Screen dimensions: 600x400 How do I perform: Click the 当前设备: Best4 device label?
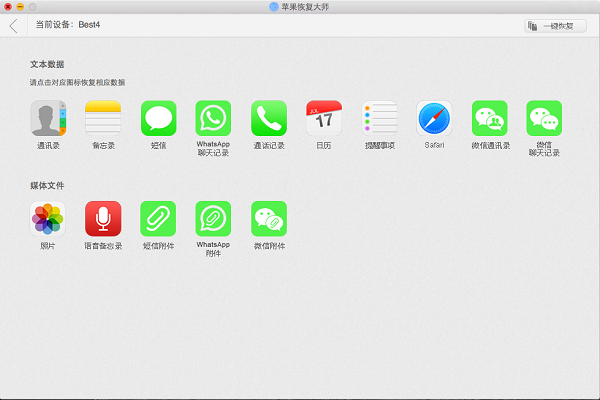[x=68, y=25]
